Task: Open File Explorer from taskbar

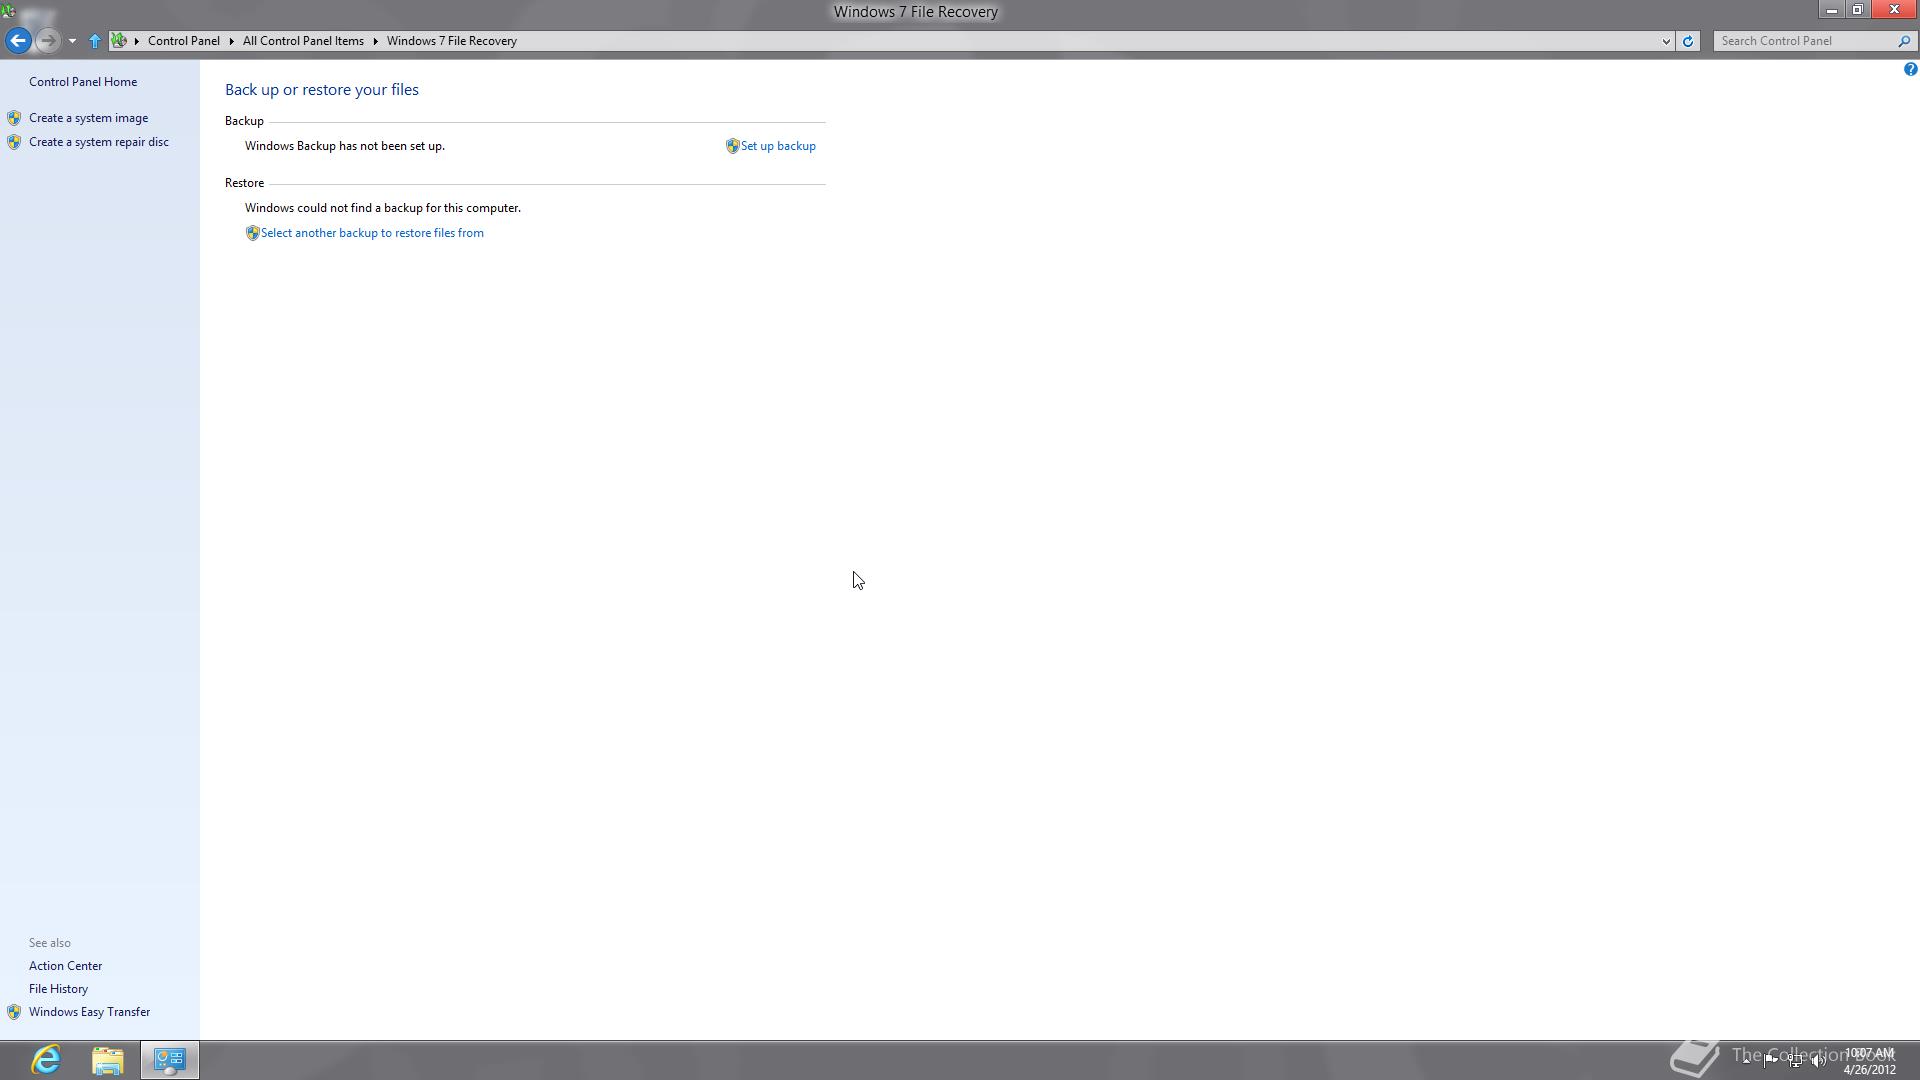Action: click(x=108, y=1060)
